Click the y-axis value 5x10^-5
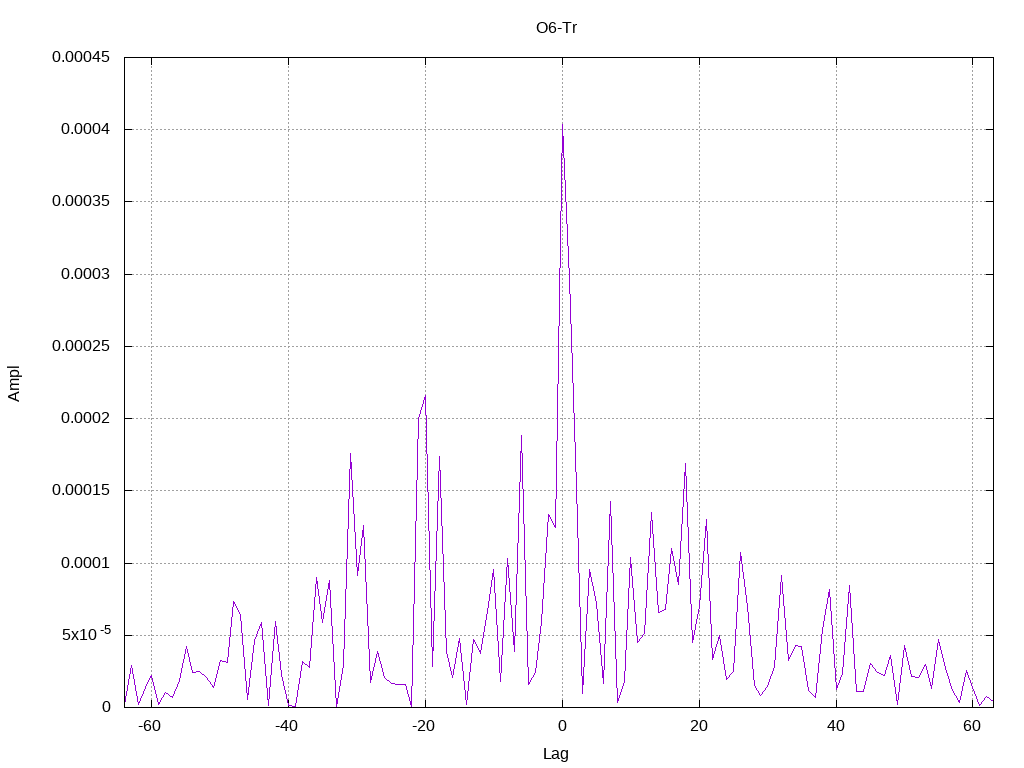Screen dimensions: 1024x768 click(x=86, y=633)
